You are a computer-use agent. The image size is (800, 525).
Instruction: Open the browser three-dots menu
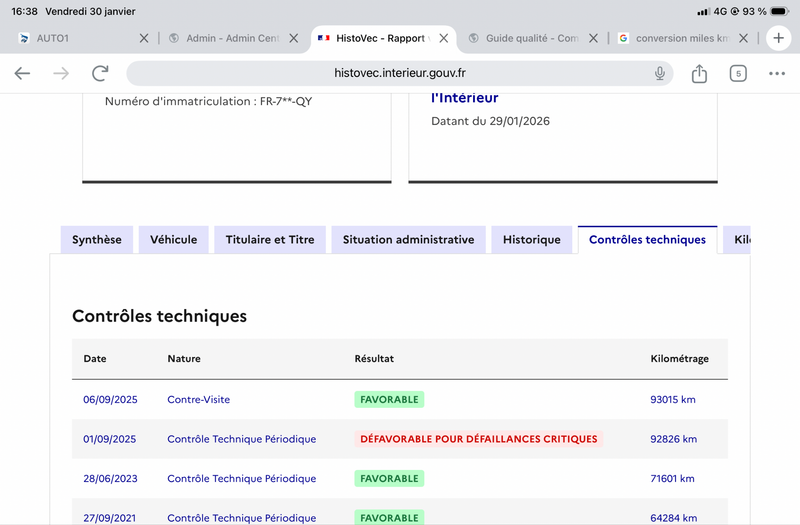(777, 73)
